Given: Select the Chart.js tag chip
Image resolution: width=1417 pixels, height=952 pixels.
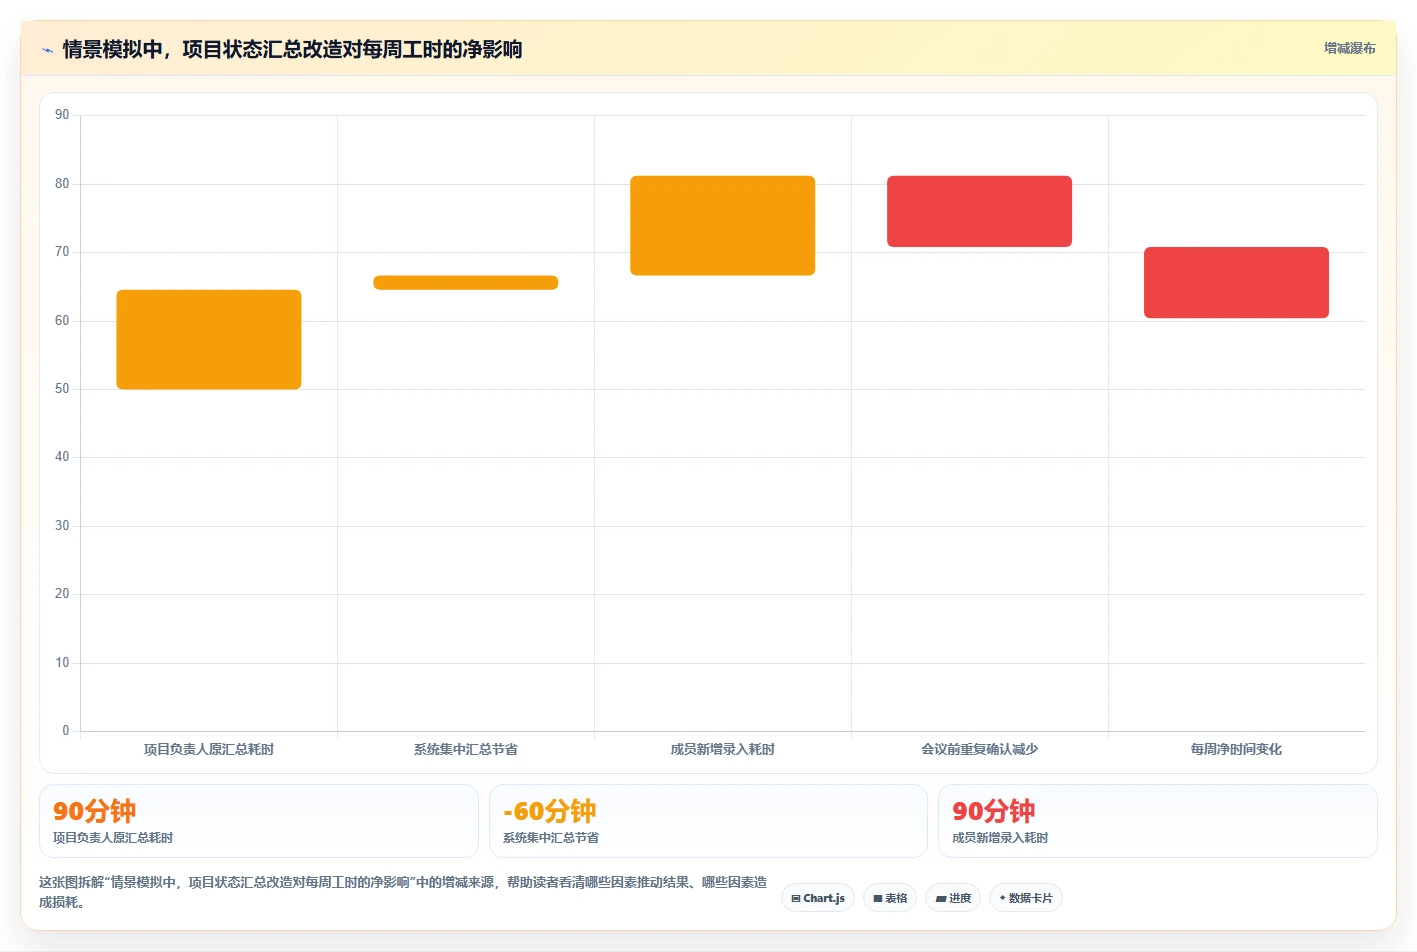Looking at the screenshot, I should (x=818, y=898).
